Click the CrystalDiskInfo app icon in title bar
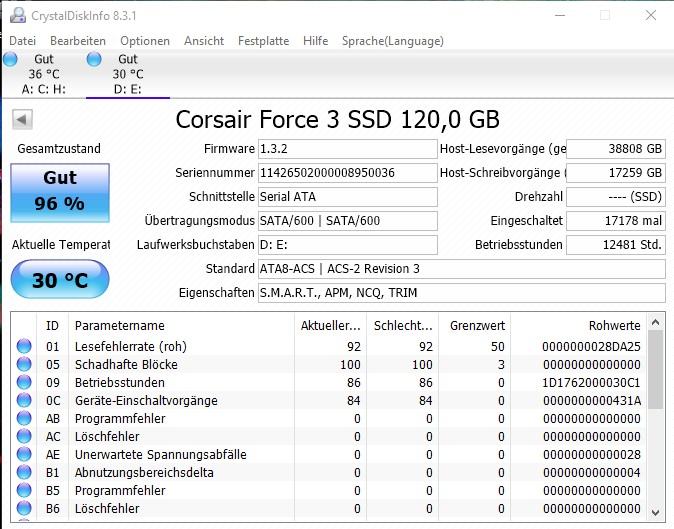This screenshot has height=529, width=674. pyautogui.click(x=18, y=15)
